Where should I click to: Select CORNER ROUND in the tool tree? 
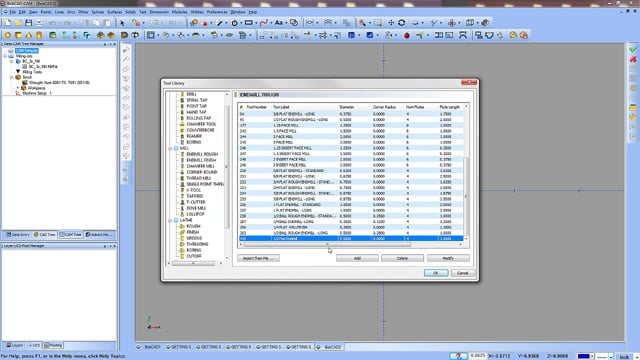[202, 172]
